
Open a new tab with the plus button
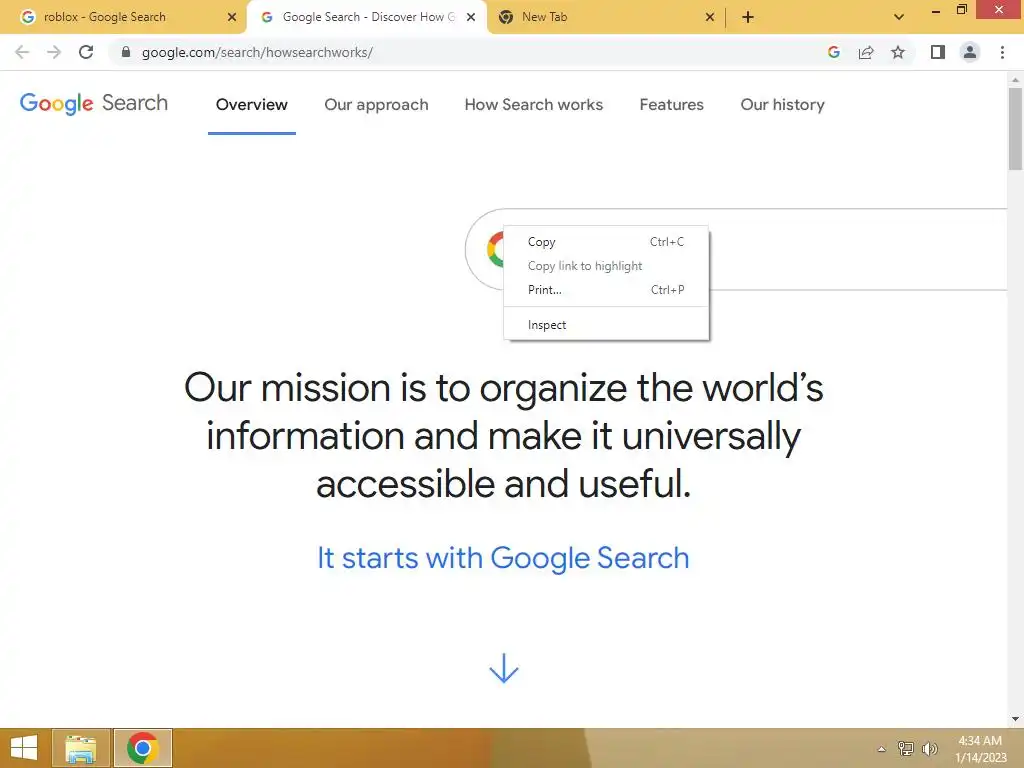(x=748, y=17)
